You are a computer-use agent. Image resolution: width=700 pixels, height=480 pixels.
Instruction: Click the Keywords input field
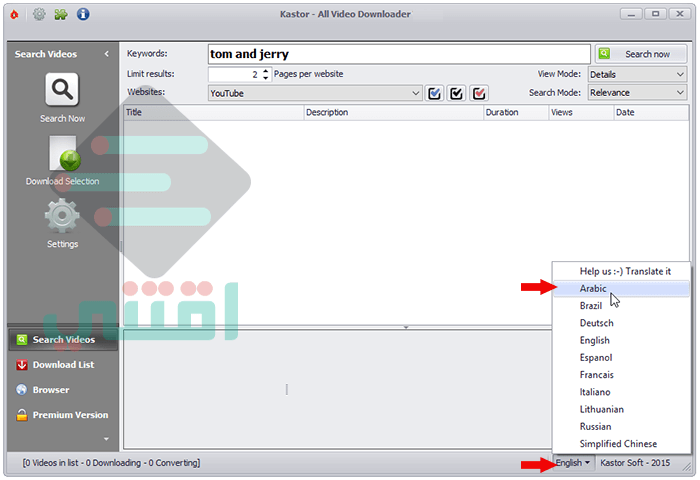click(x=399, y=54)
